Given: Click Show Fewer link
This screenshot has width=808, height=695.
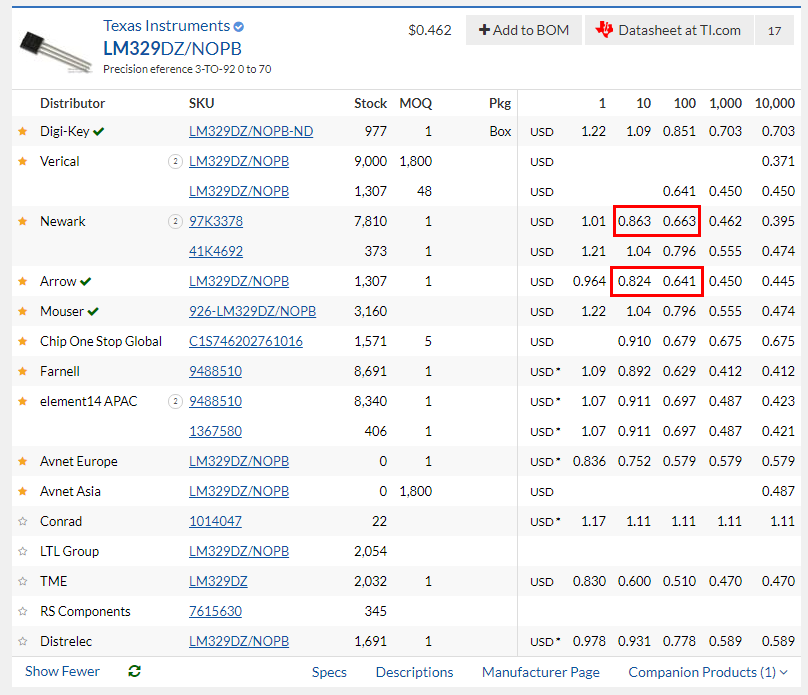Looking at the screenshot, I should click(62, 671).
